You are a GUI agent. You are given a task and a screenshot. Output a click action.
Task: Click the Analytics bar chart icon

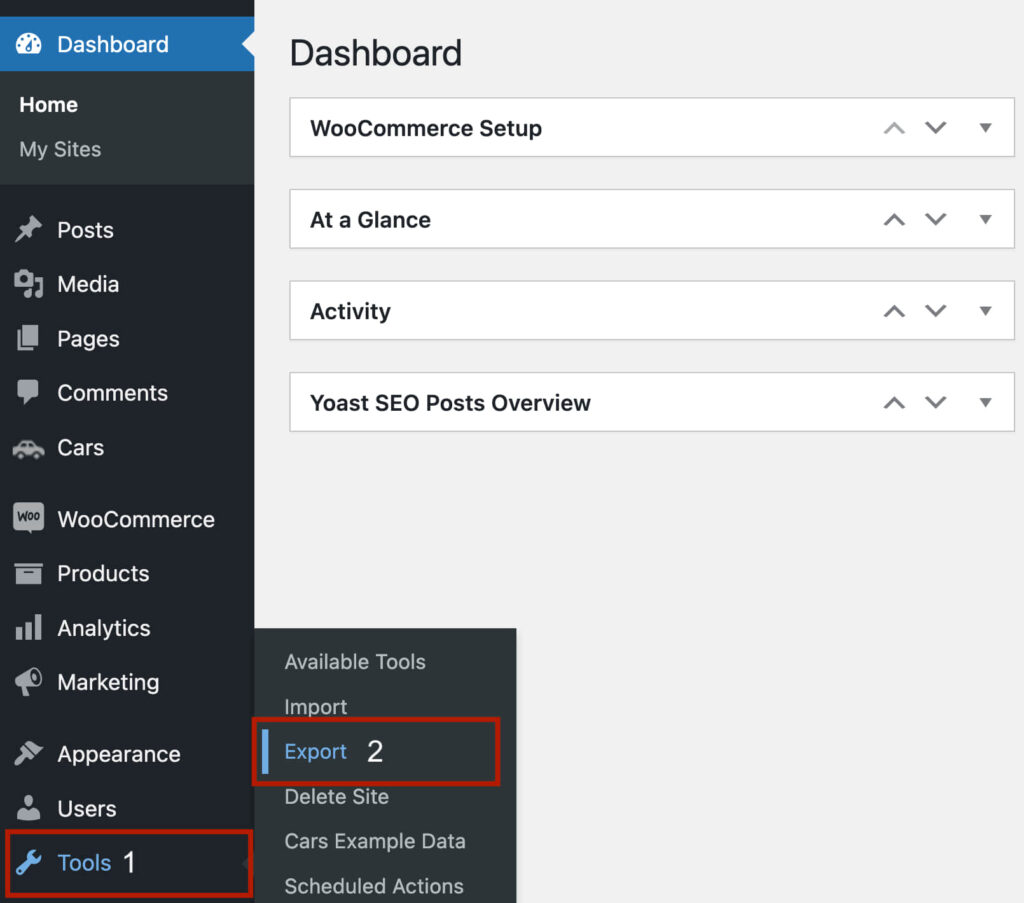[x=29, y=628]
